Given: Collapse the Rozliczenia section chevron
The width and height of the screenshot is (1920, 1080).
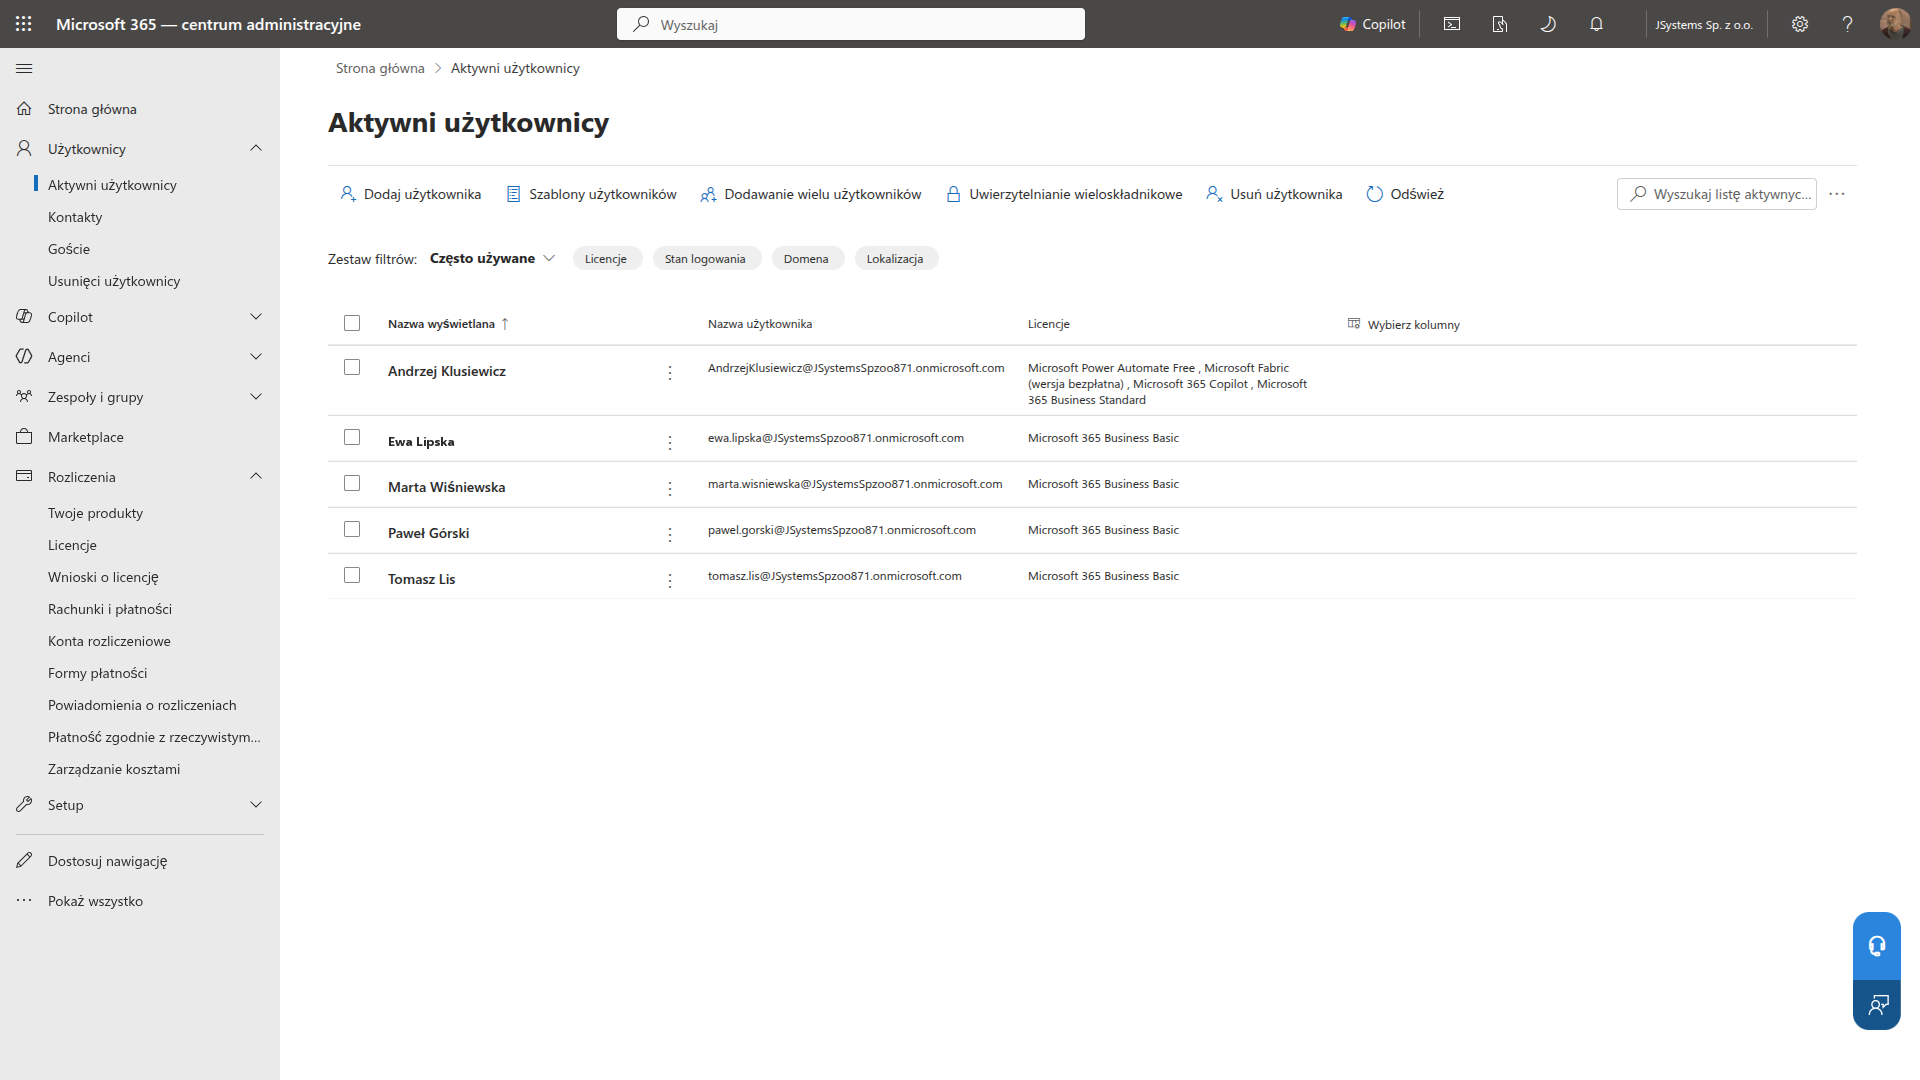Looking at the screenshot, I should tap(256, 476).
